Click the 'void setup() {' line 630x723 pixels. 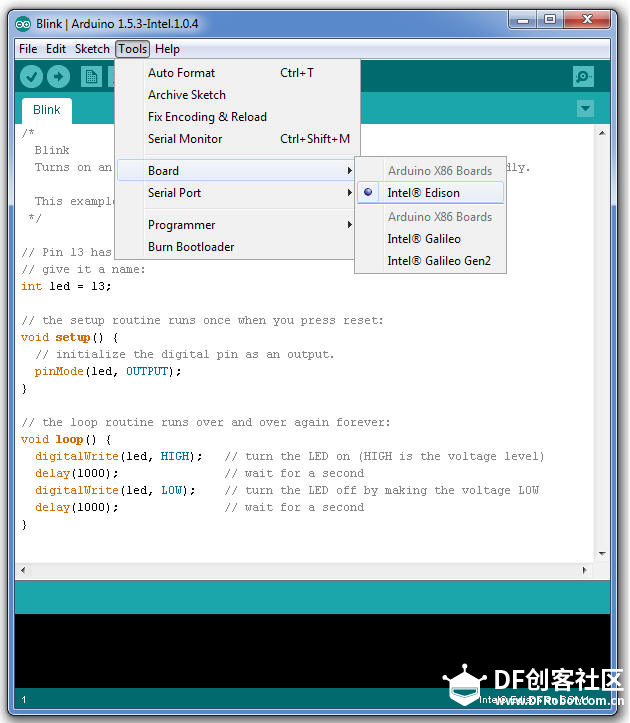pyautogui.click(x=70, y=338)
